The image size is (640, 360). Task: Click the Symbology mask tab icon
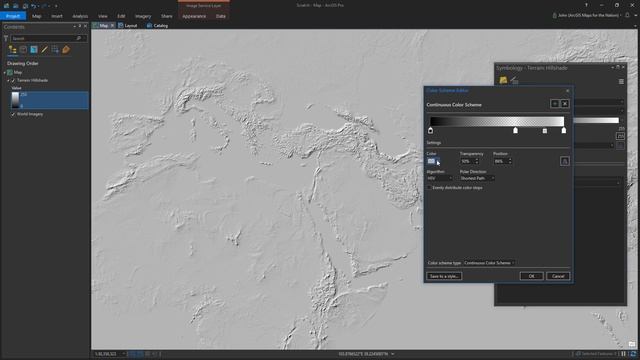pyautogui.click(x=514, y=80)
